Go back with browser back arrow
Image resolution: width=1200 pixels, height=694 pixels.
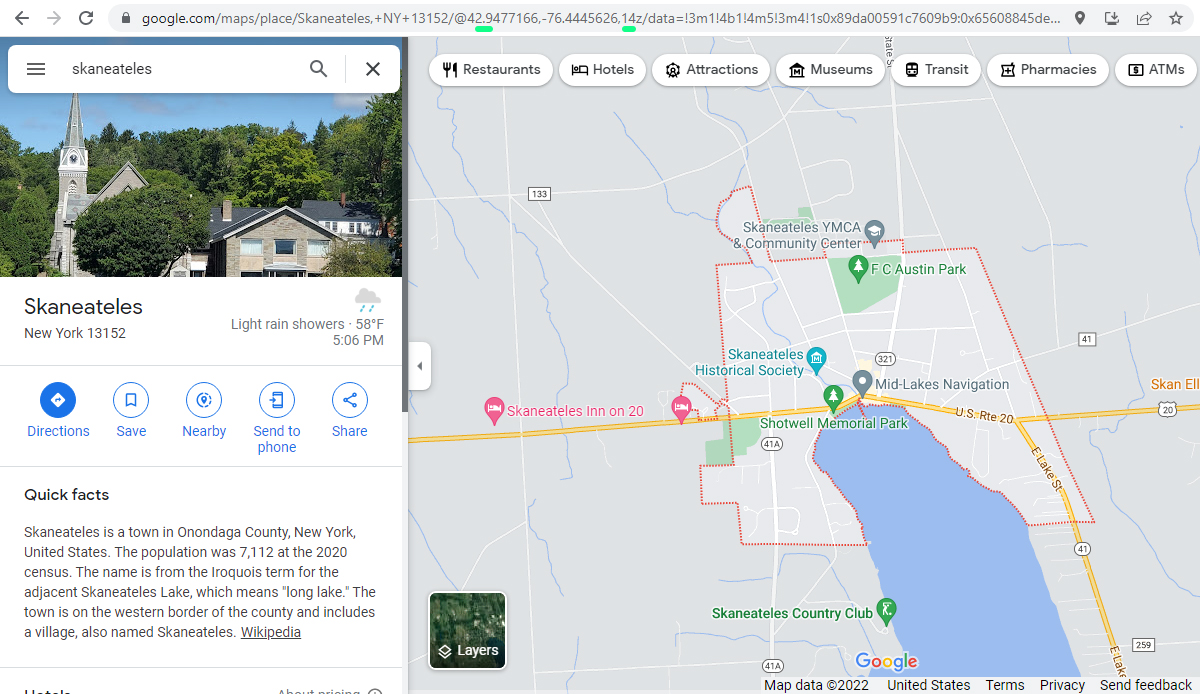point(22,18)
